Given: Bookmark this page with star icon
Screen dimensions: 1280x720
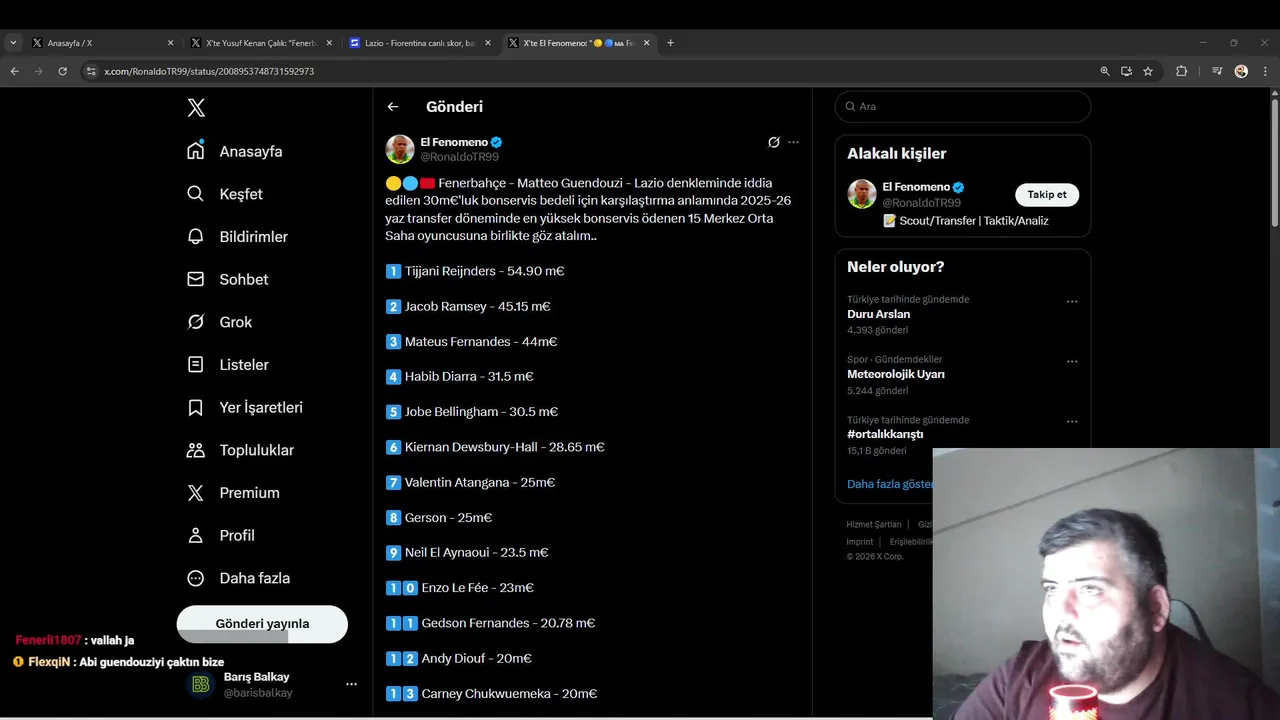Looking at the screenshot, I should [x=1148, y=71].
